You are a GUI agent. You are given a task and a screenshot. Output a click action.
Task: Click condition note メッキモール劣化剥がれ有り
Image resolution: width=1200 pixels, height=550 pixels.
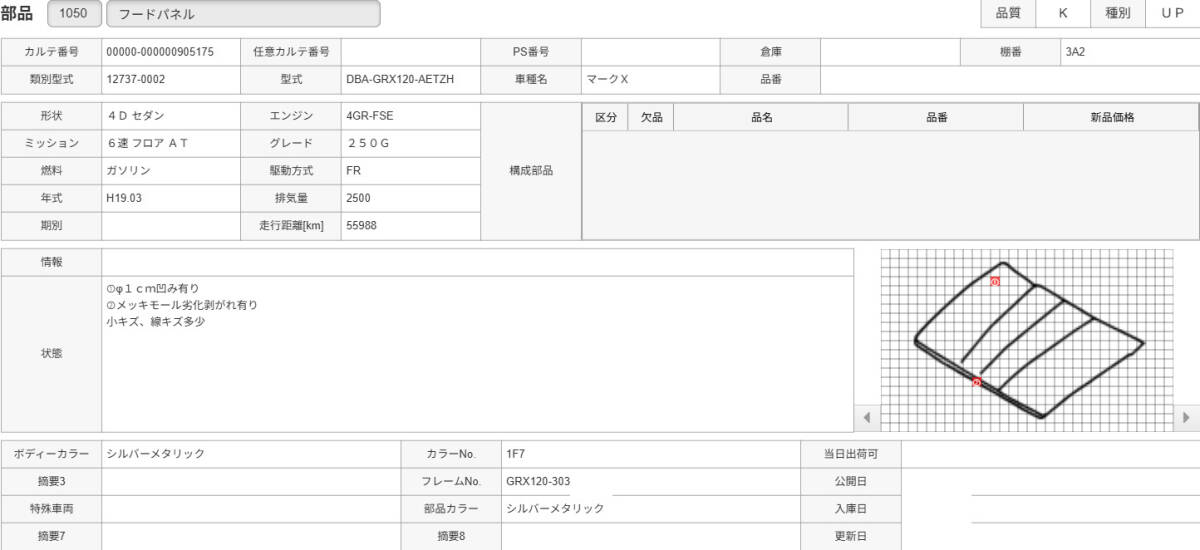click(181, 305)
